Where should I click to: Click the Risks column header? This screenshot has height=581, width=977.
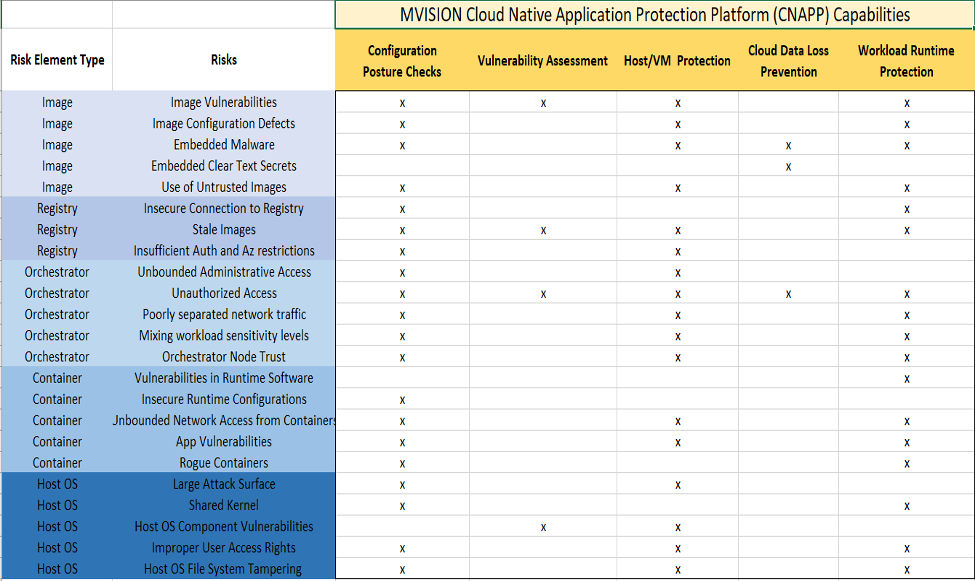pos(224,60)
